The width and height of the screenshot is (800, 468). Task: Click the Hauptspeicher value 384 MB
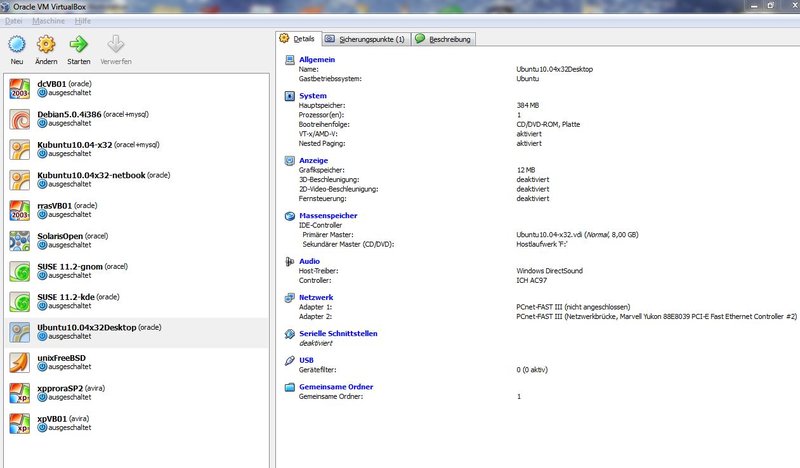point(528,106)
